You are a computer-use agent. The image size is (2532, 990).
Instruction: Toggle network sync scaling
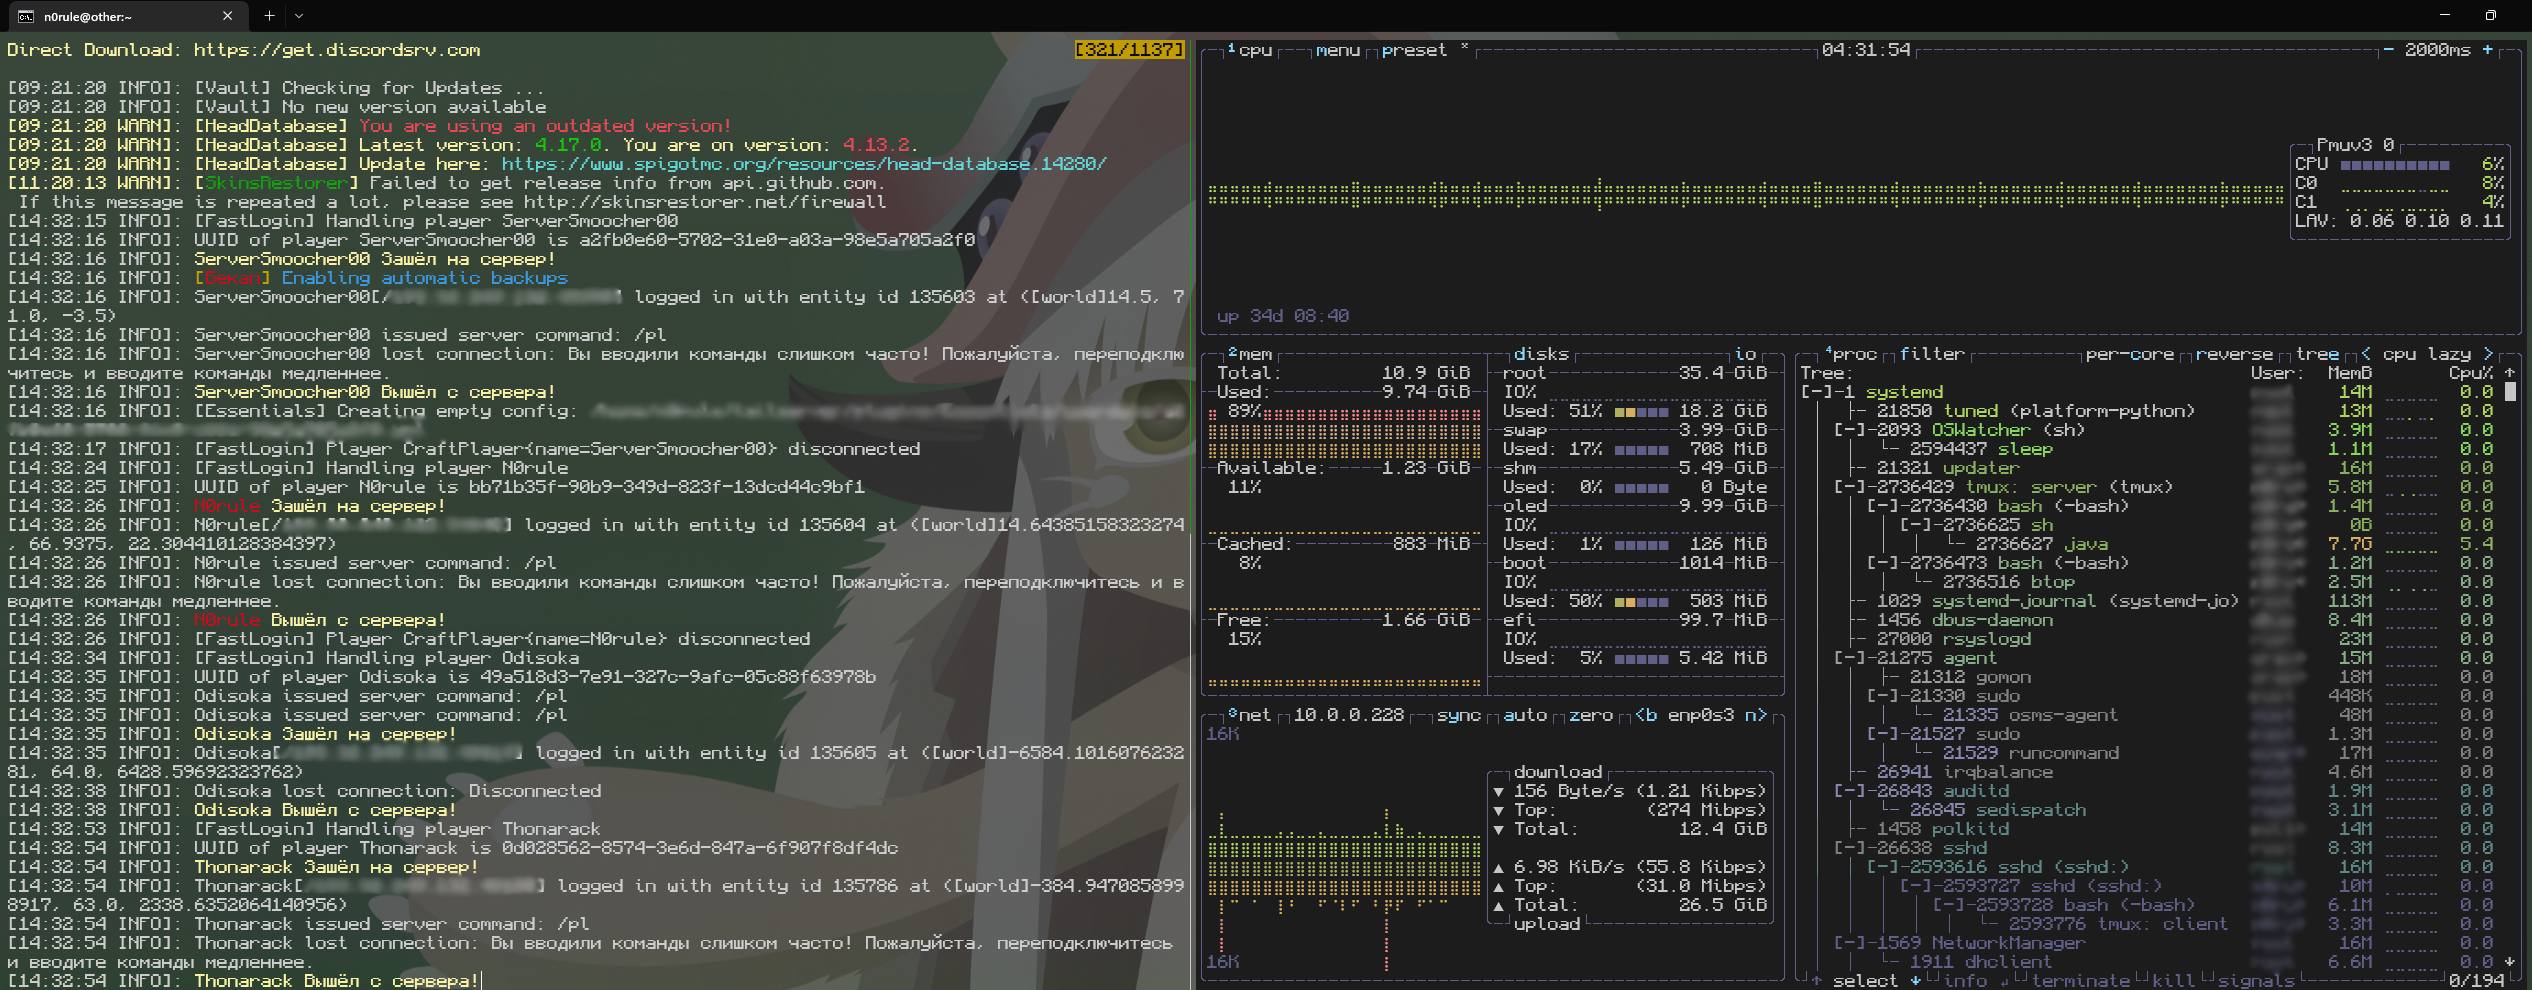tap(1459, 715)
